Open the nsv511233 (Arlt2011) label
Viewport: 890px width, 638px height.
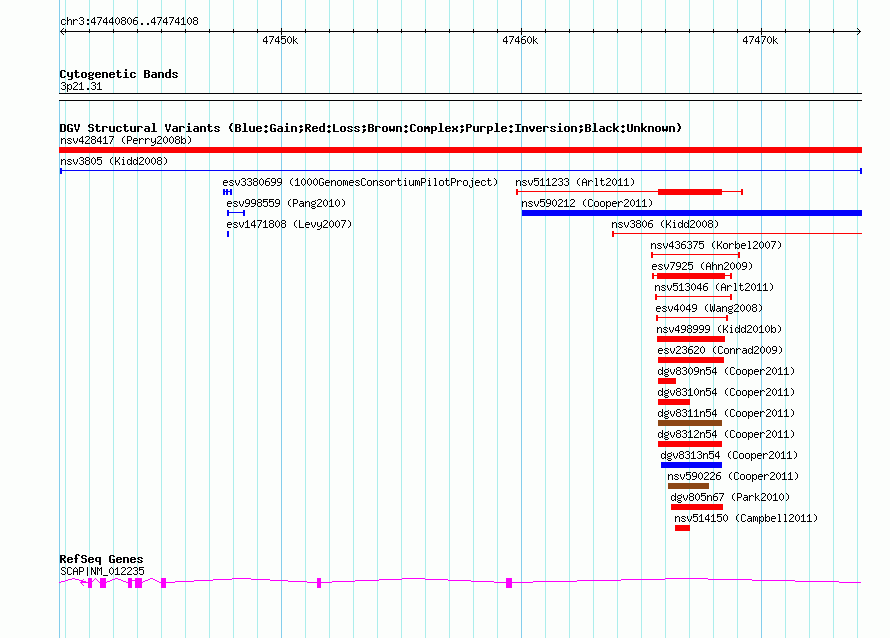(575, 182)
